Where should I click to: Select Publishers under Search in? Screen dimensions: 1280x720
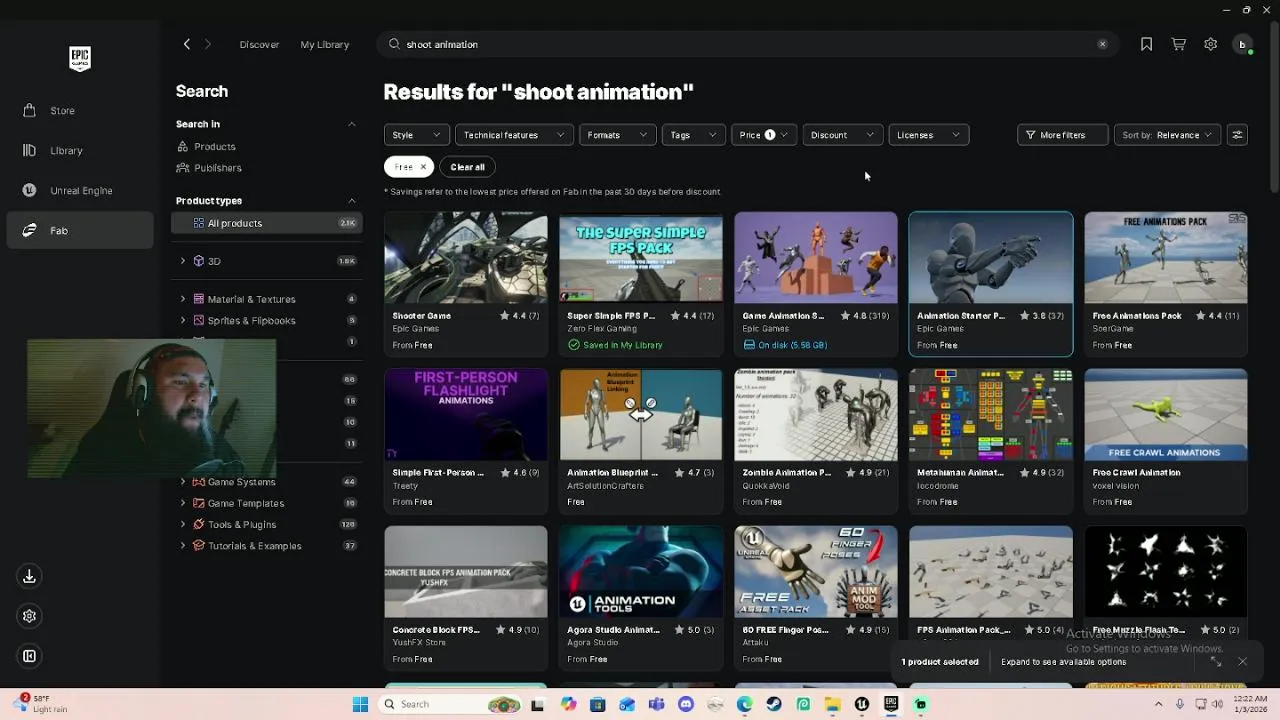pyautogui.click(x=217, y=168)
